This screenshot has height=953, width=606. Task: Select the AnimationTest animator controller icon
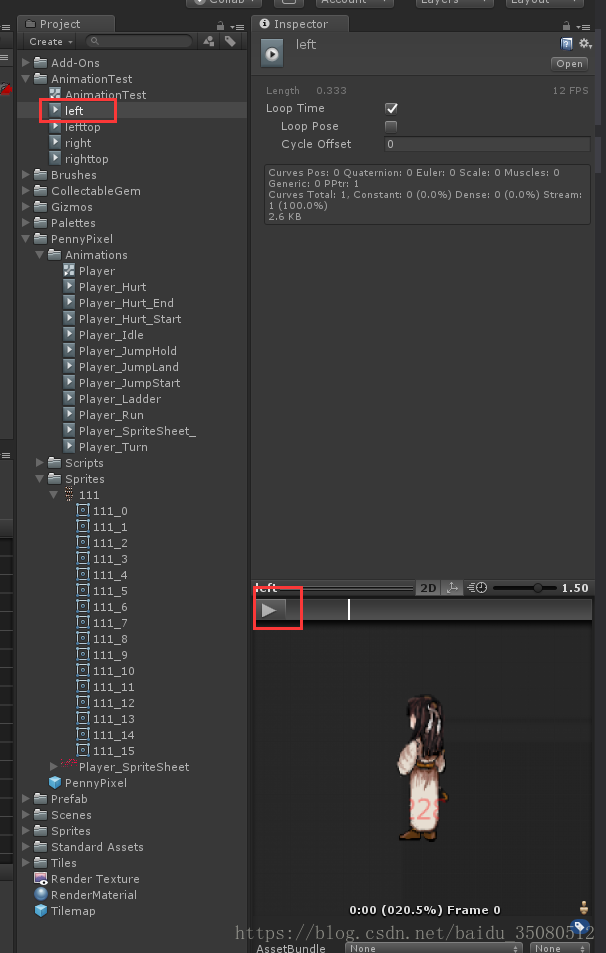(55, 94)
